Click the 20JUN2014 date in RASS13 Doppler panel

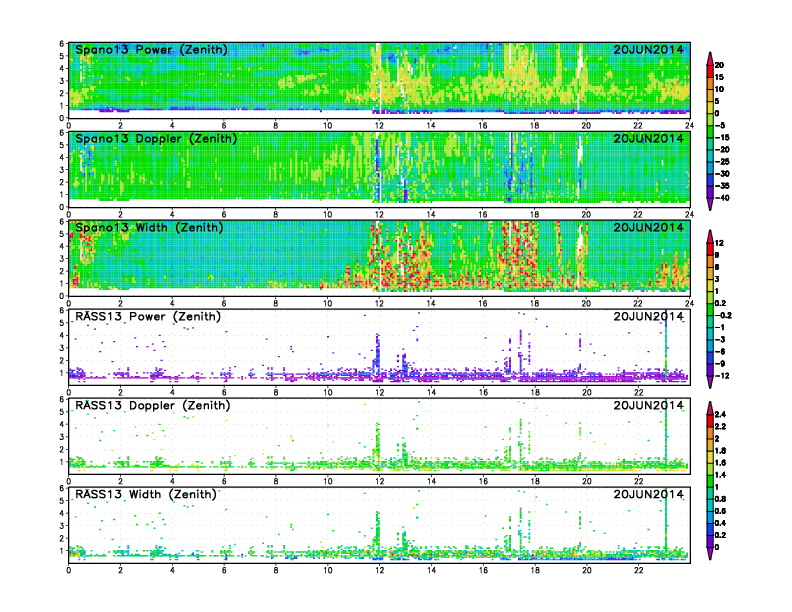coord(649,405)
